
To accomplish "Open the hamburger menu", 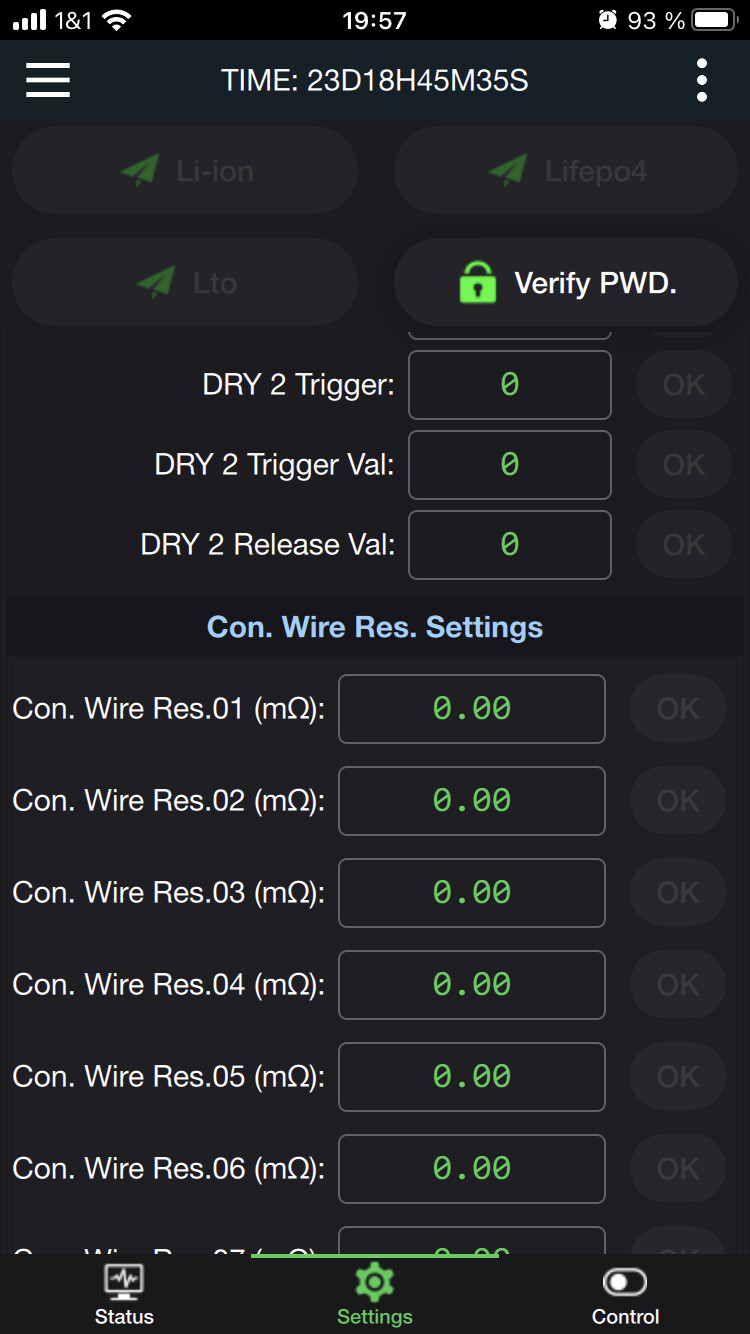I will click(x=48, y=80).
